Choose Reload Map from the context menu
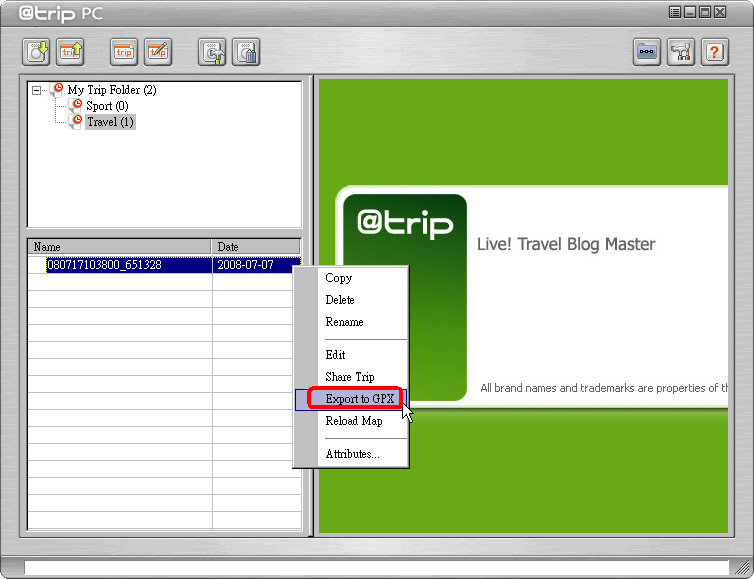754x579 pixels. coord(351,421)
